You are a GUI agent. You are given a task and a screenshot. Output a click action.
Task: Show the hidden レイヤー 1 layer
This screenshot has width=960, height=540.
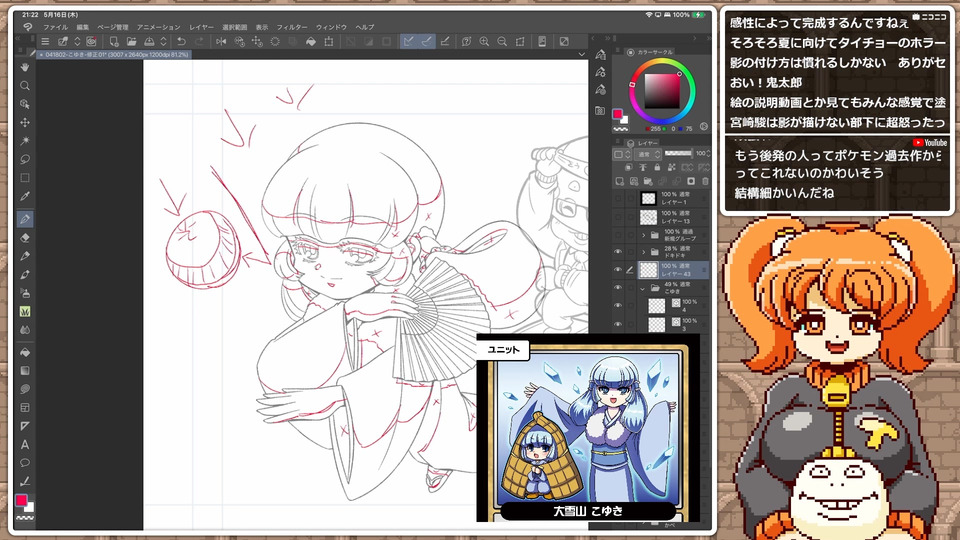pyautogui.click(x=618, y=198)
